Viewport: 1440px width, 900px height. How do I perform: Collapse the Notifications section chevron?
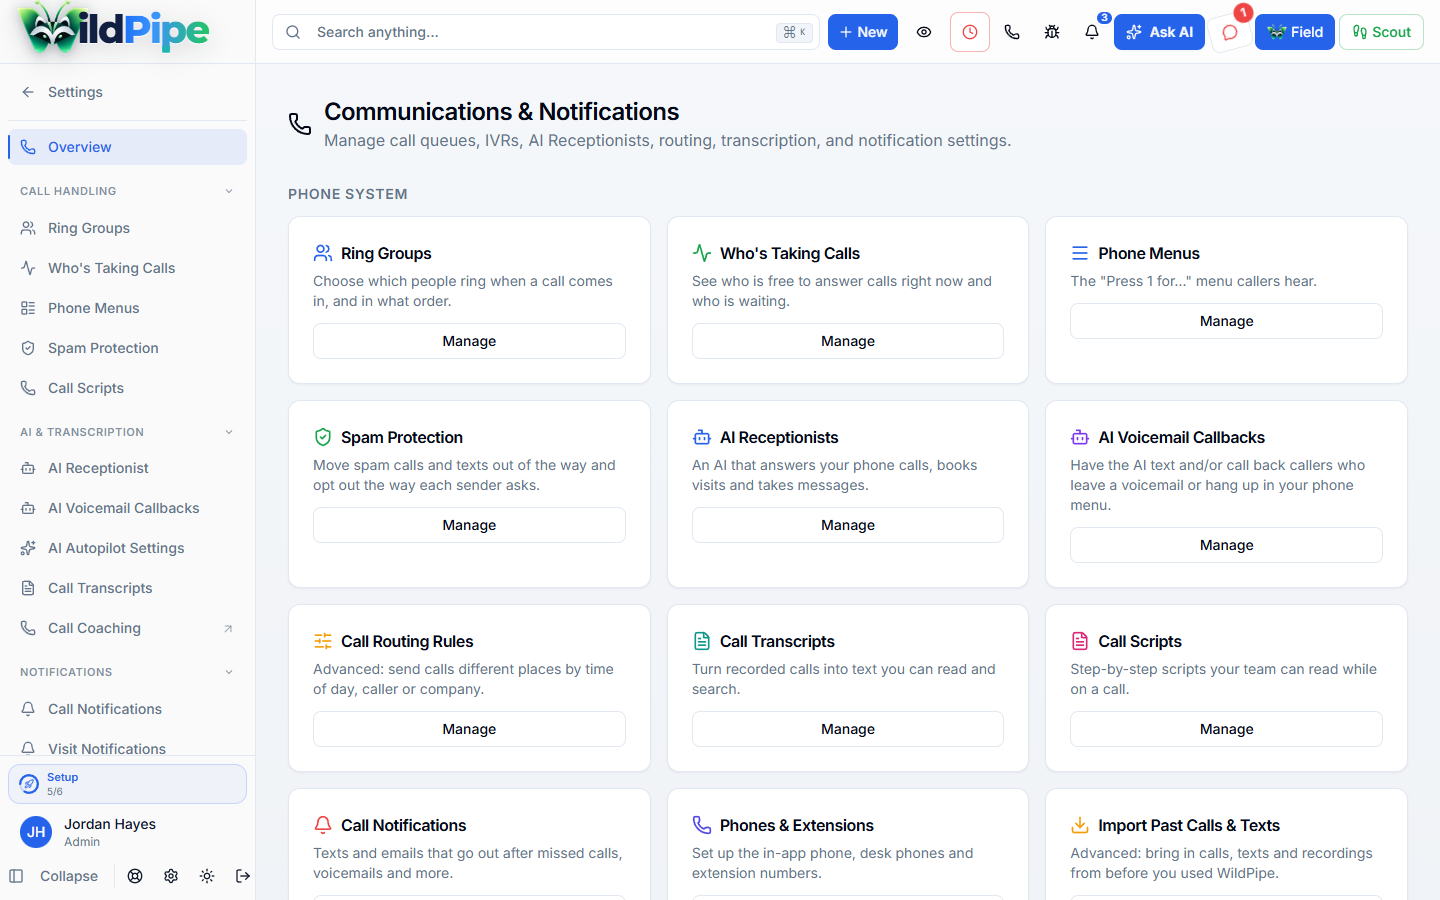tap(229, 672)
